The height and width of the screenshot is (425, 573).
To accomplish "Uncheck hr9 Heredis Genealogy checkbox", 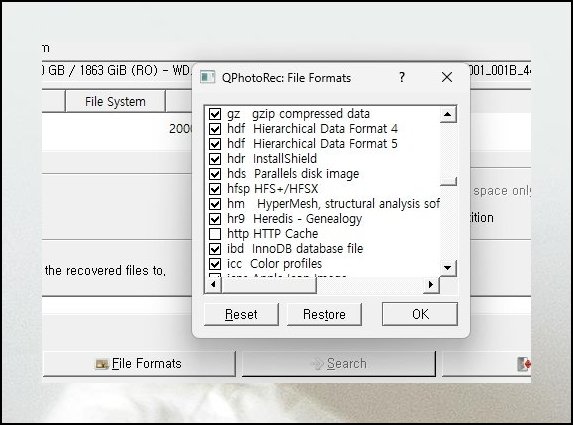I will tap(215, 219).
